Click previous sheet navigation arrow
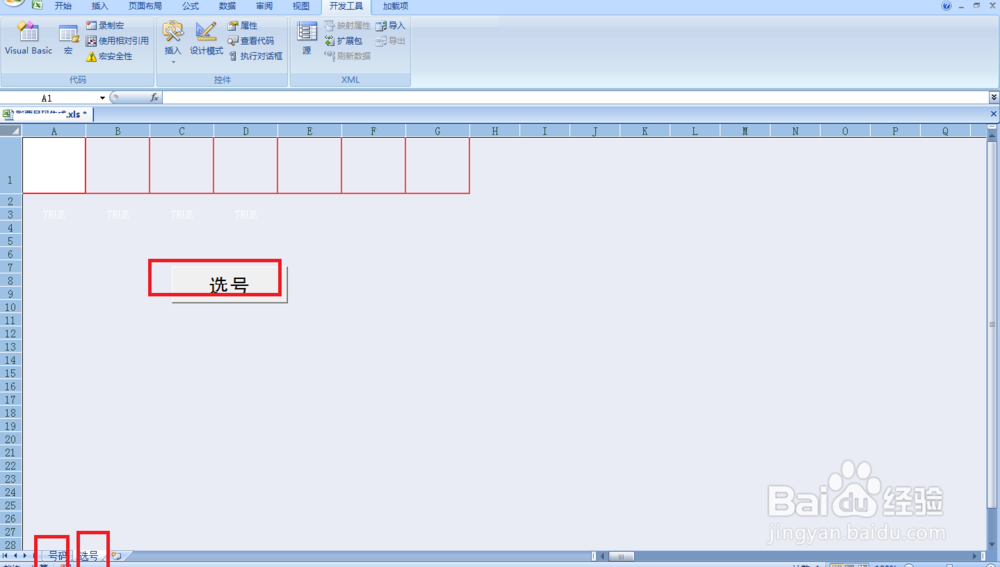Viewport: 1000px width, 567px height. point(15,556)
